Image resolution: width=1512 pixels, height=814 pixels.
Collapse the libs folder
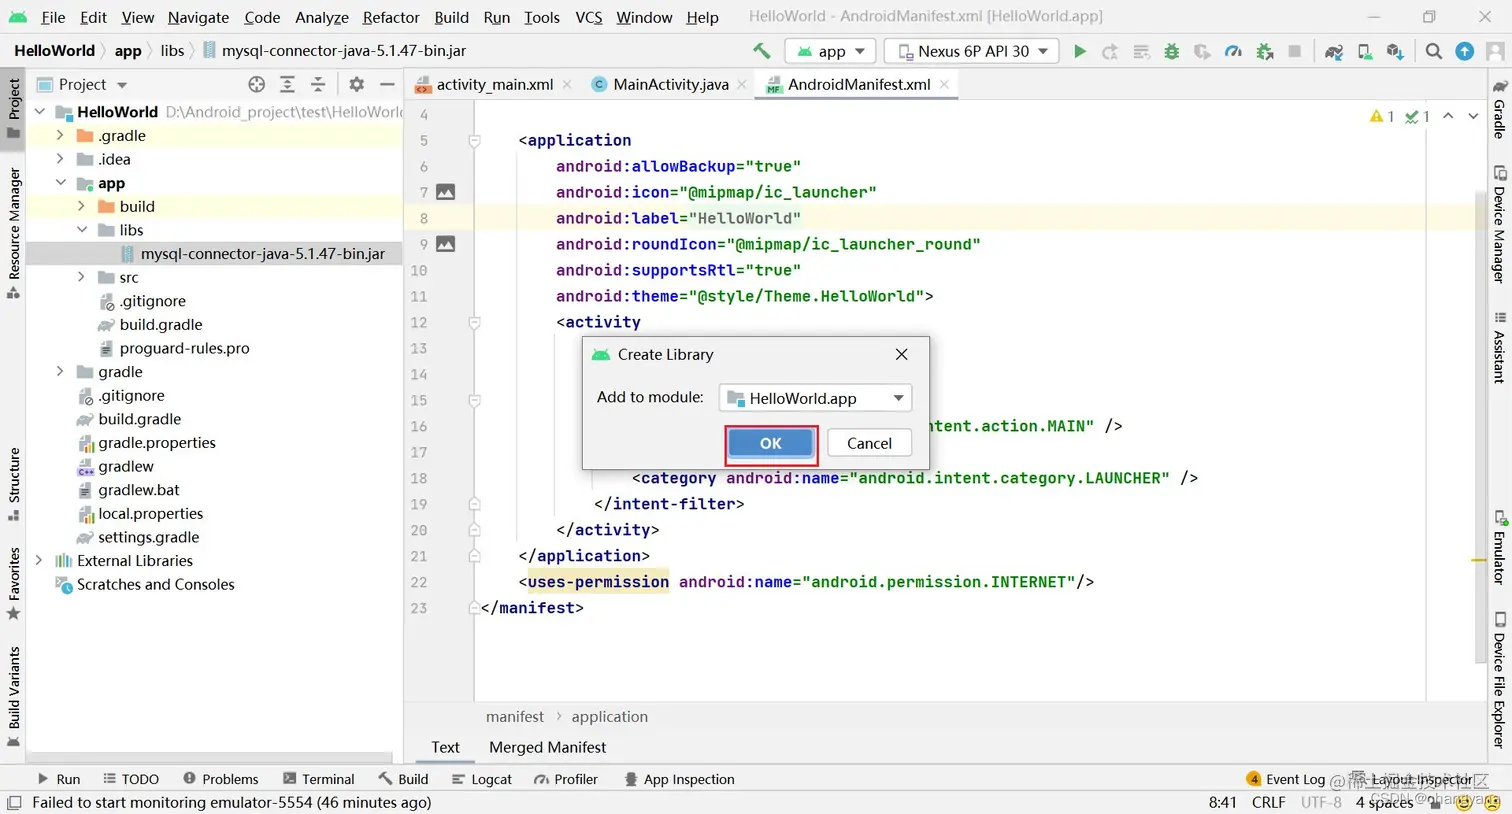point(82,230)
